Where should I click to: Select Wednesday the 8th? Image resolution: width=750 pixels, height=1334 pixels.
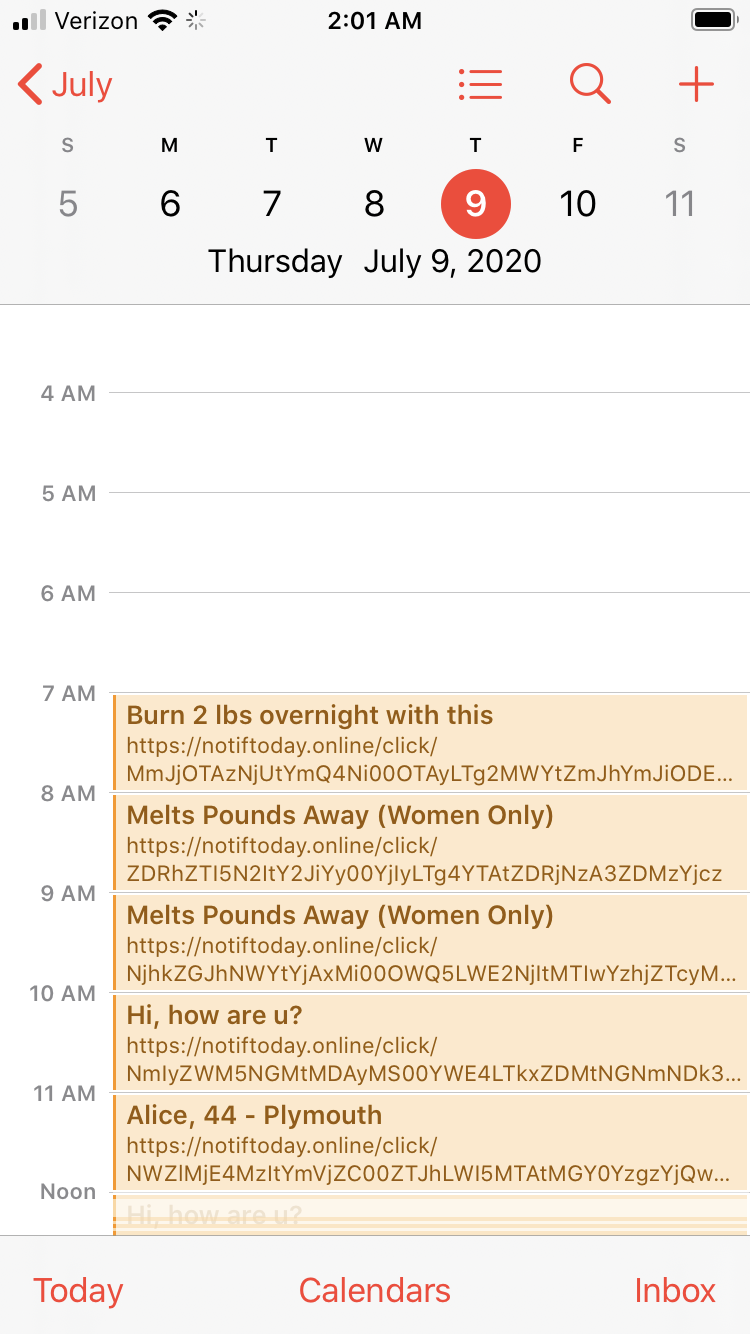[374, 204]
